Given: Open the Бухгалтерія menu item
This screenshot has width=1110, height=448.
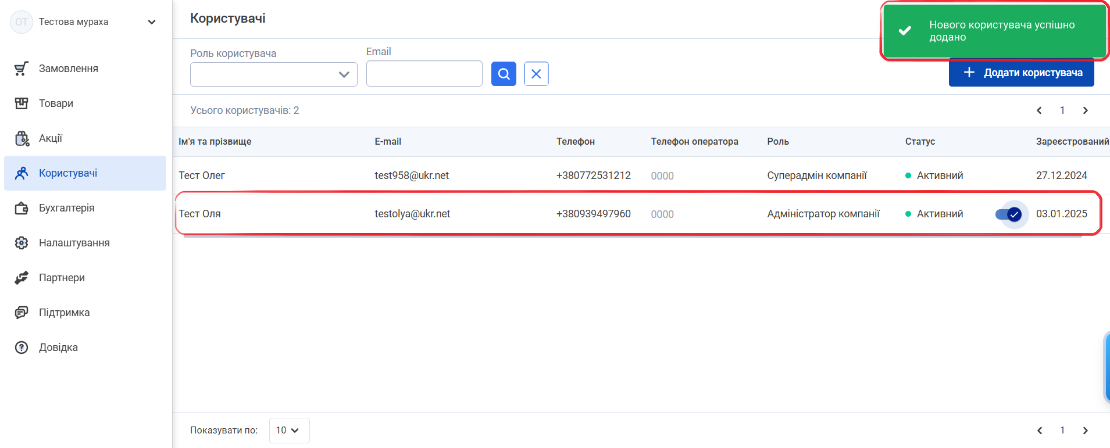Looking at the screenshot, I should (85, 208).
